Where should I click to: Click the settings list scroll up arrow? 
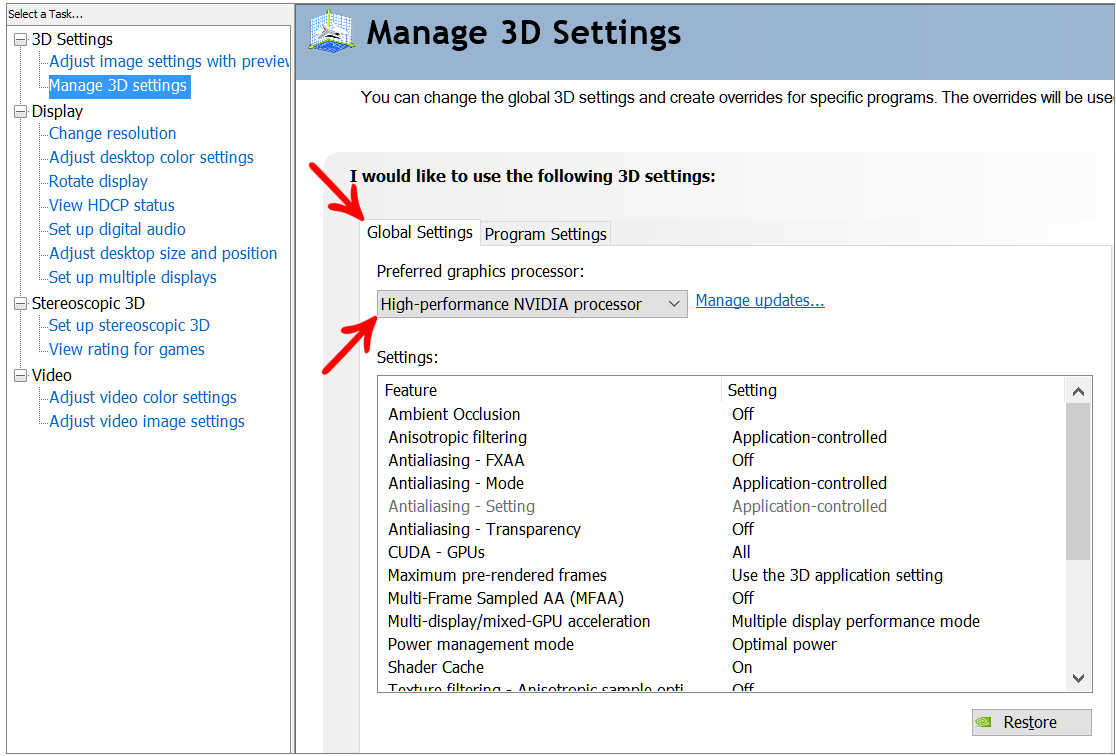point(1078,392)
